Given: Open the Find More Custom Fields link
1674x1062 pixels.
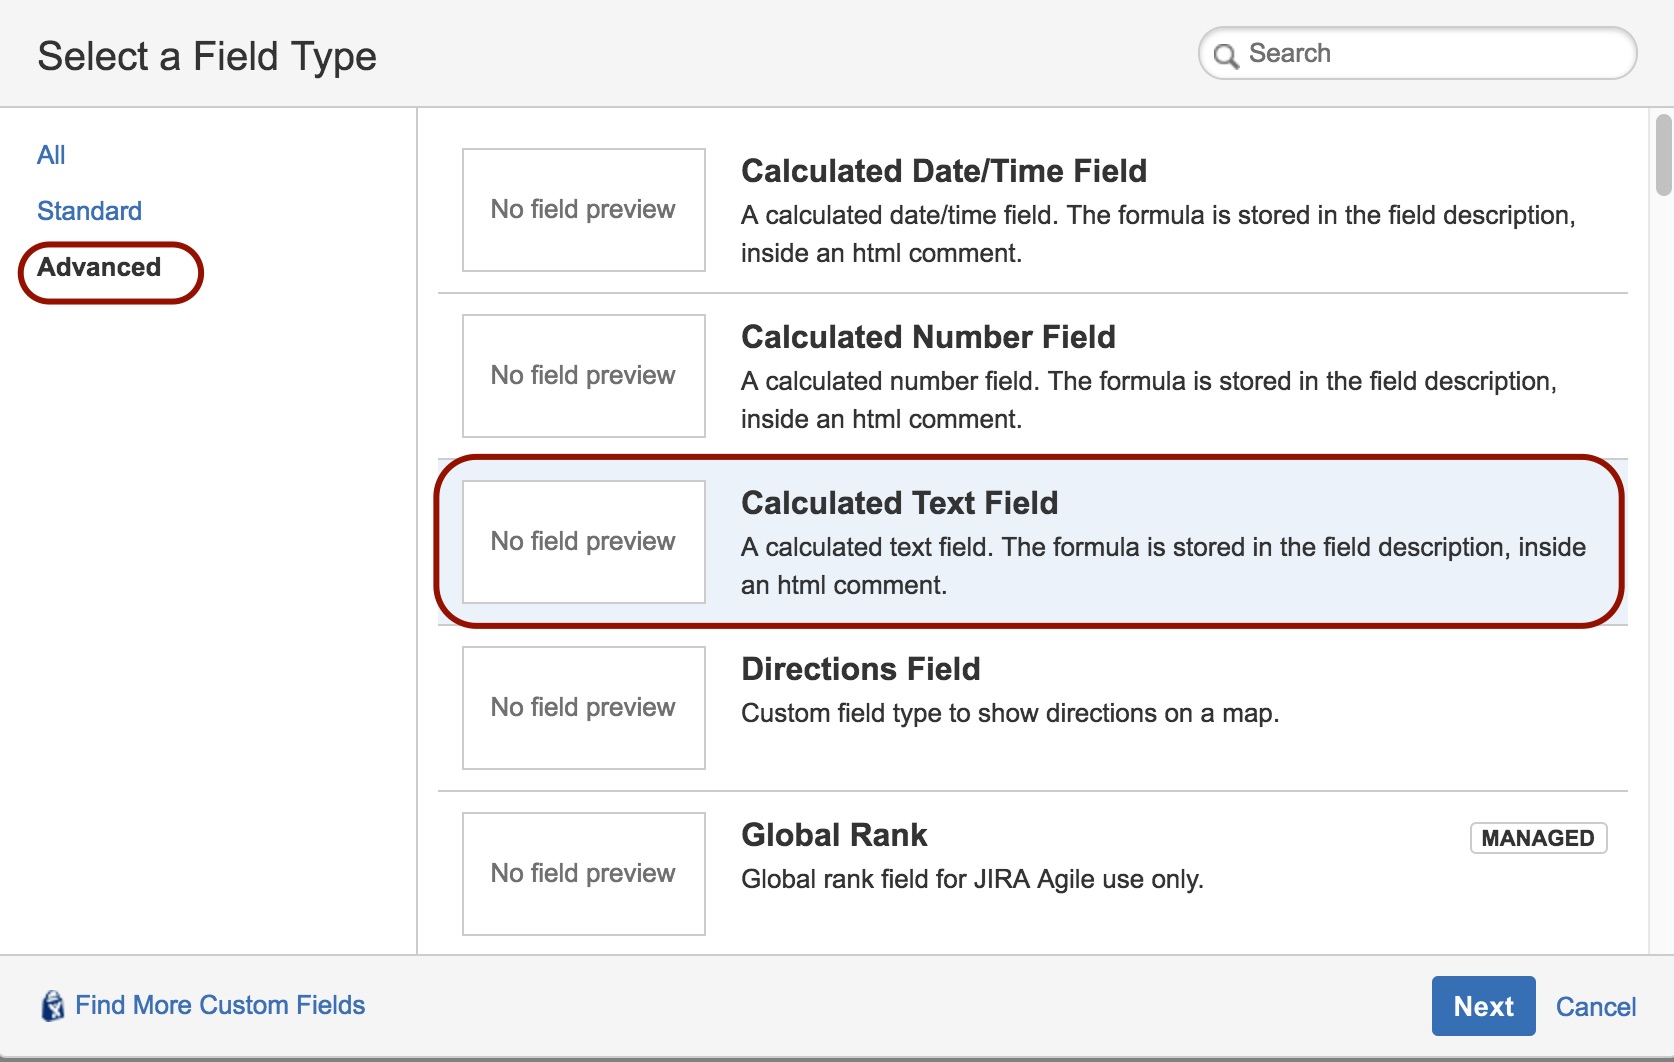Looking at the screenshot, I should (x=220, y=1005).
